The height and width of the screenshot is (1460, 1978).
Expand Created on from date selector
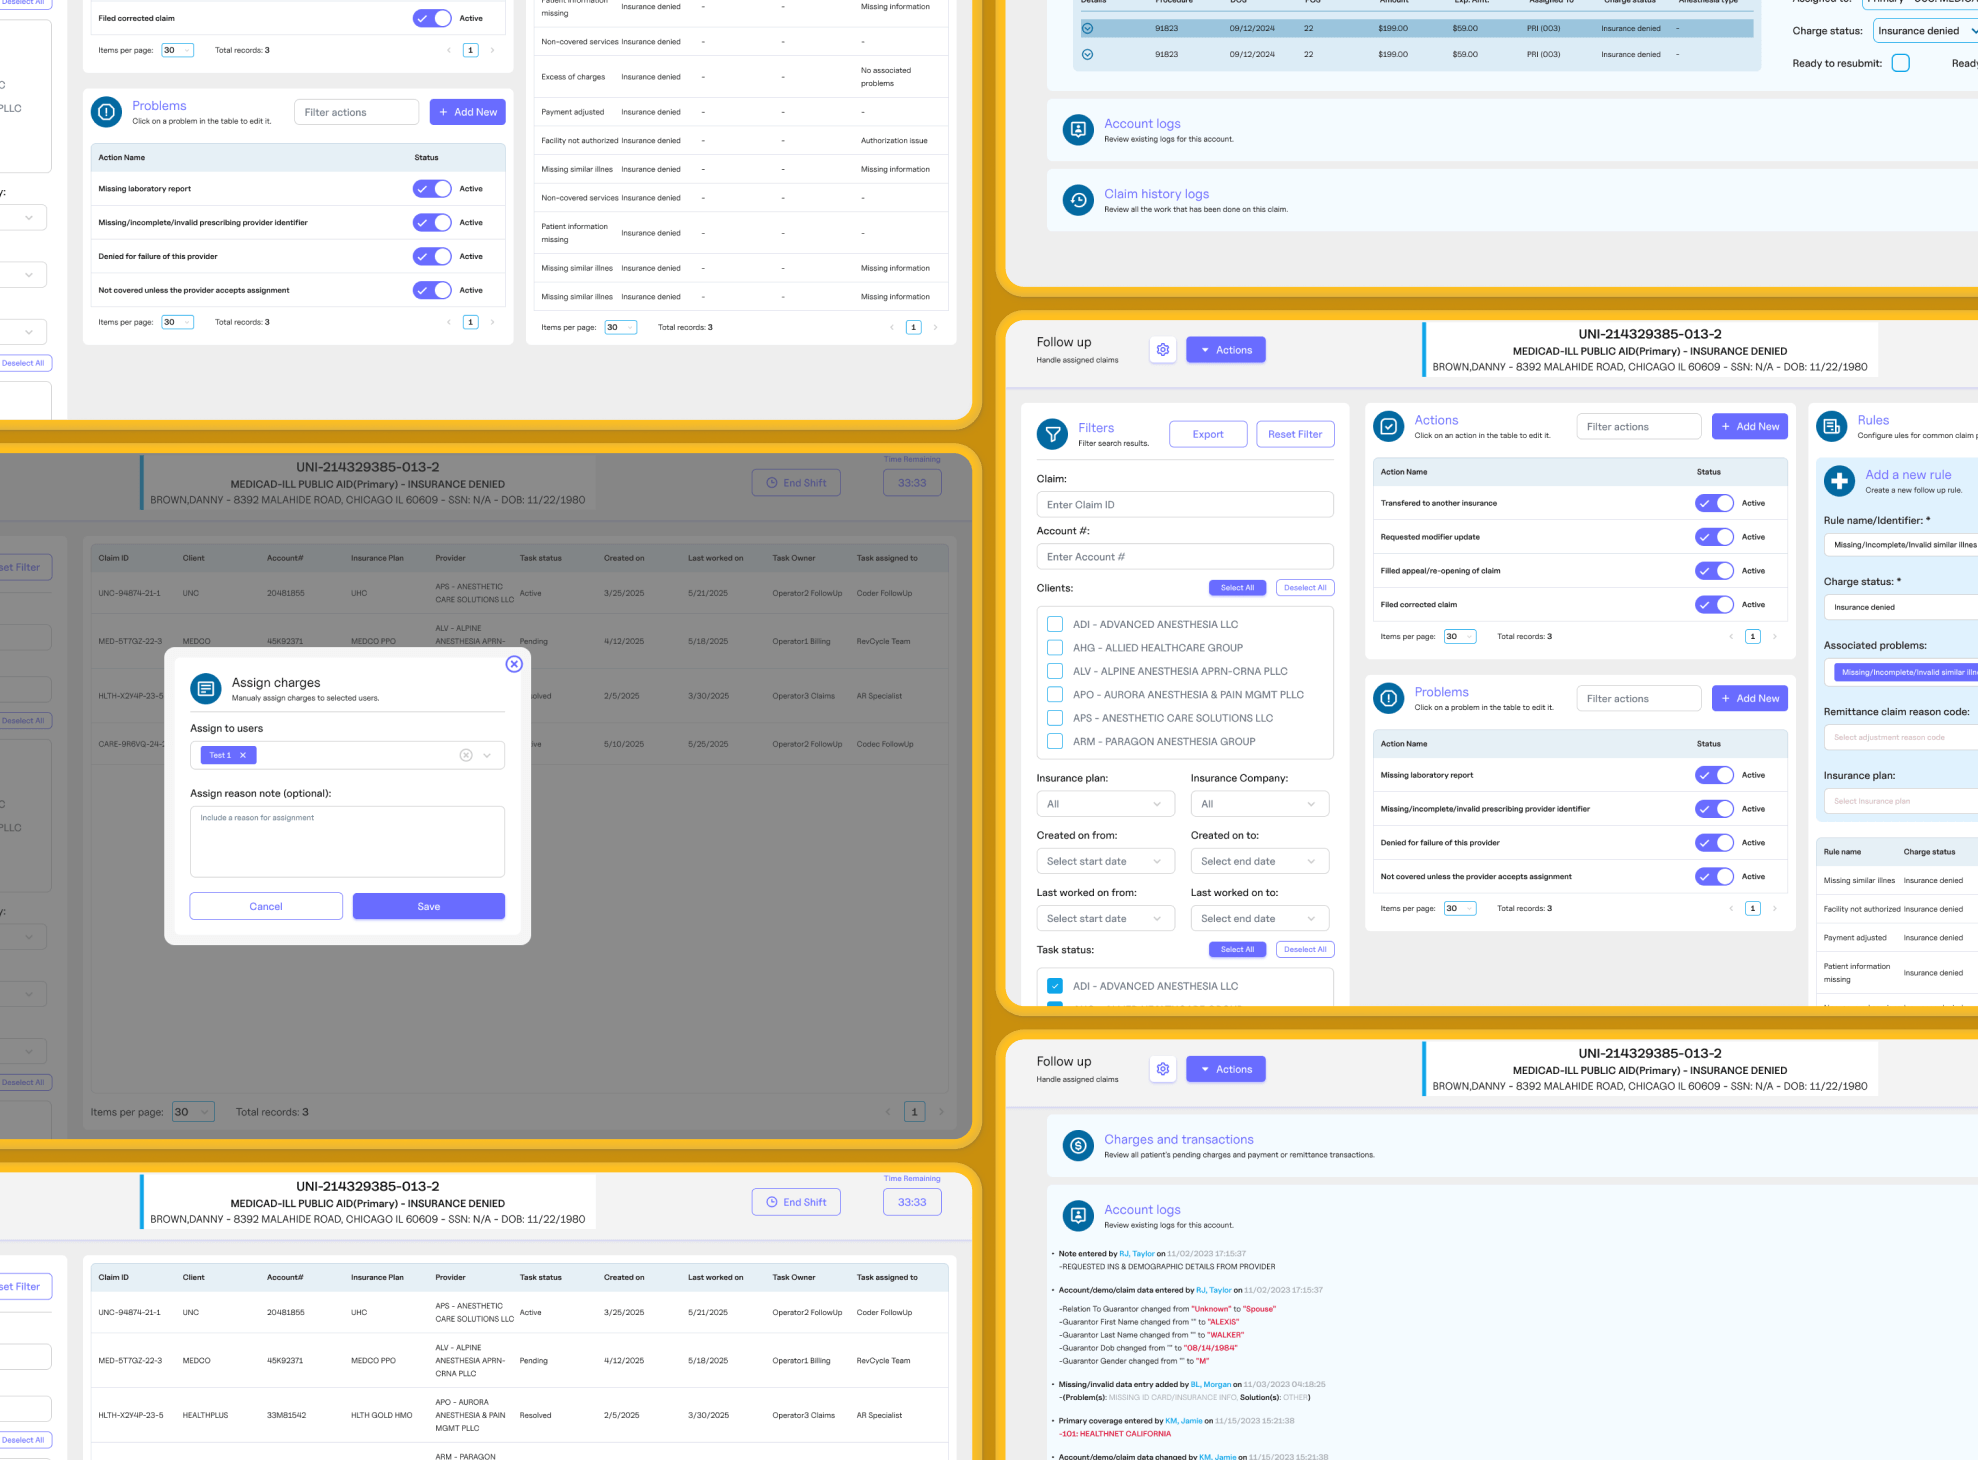(x=1104, y=861)
